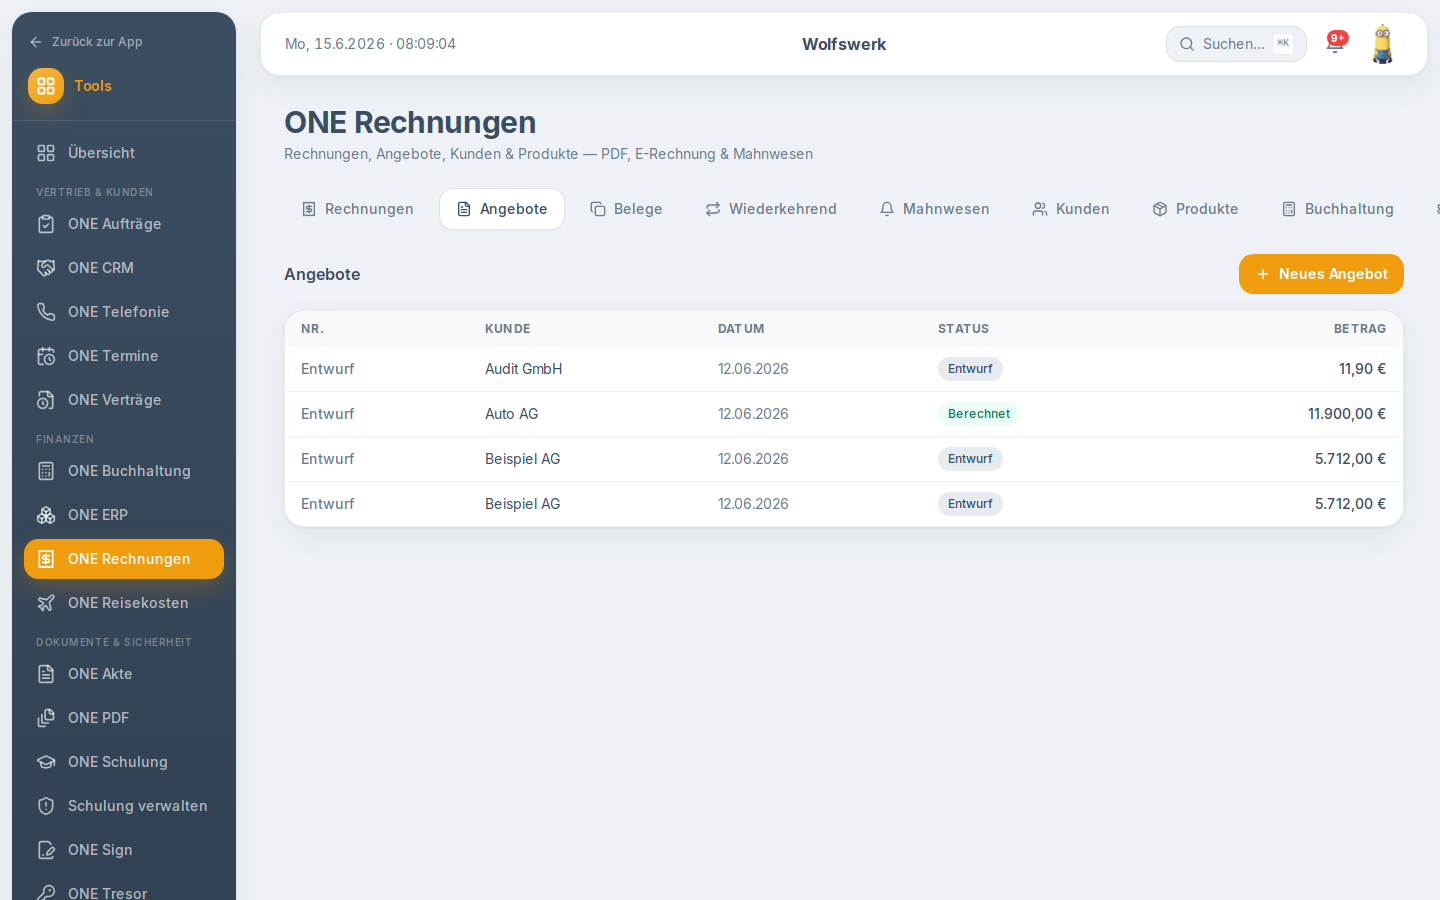
Task: Click the ONE Schulung graduation cap icon
Action: [46, 762]
